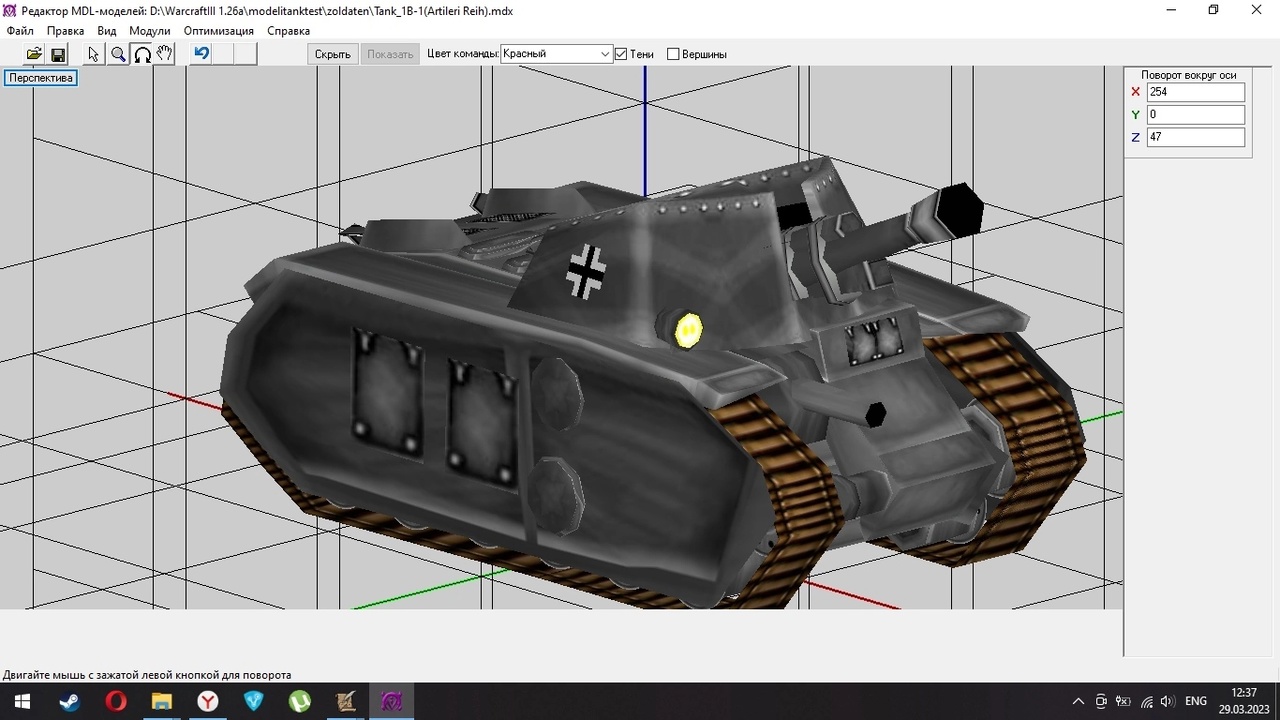Click the X axis rotation field

(x=1195, y=92)
